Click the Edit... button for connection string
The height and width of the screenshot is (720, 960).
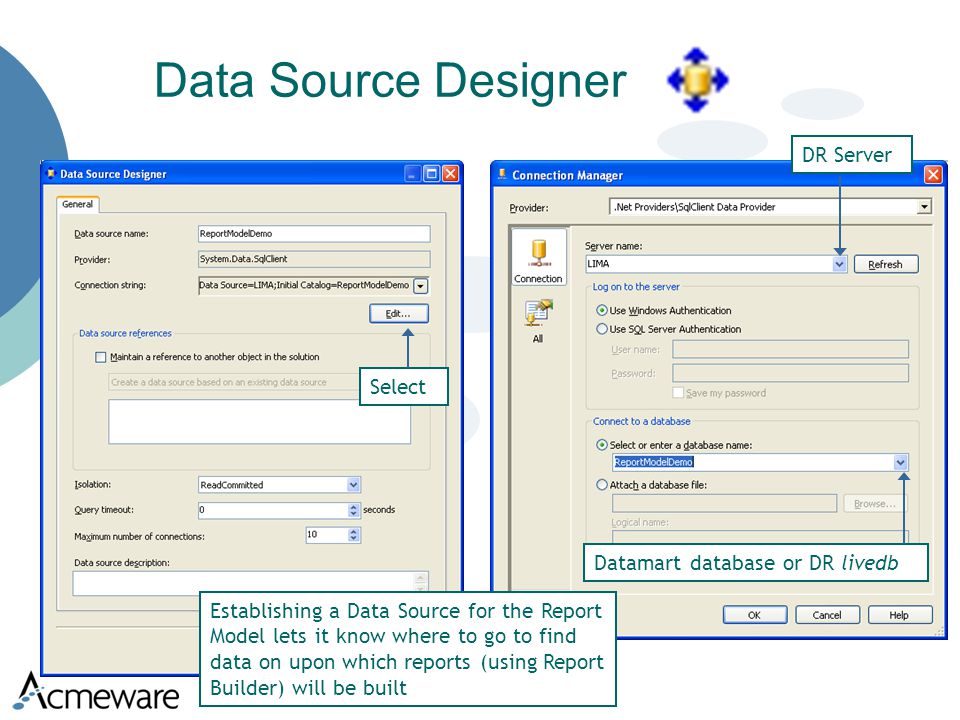[399, 313]
